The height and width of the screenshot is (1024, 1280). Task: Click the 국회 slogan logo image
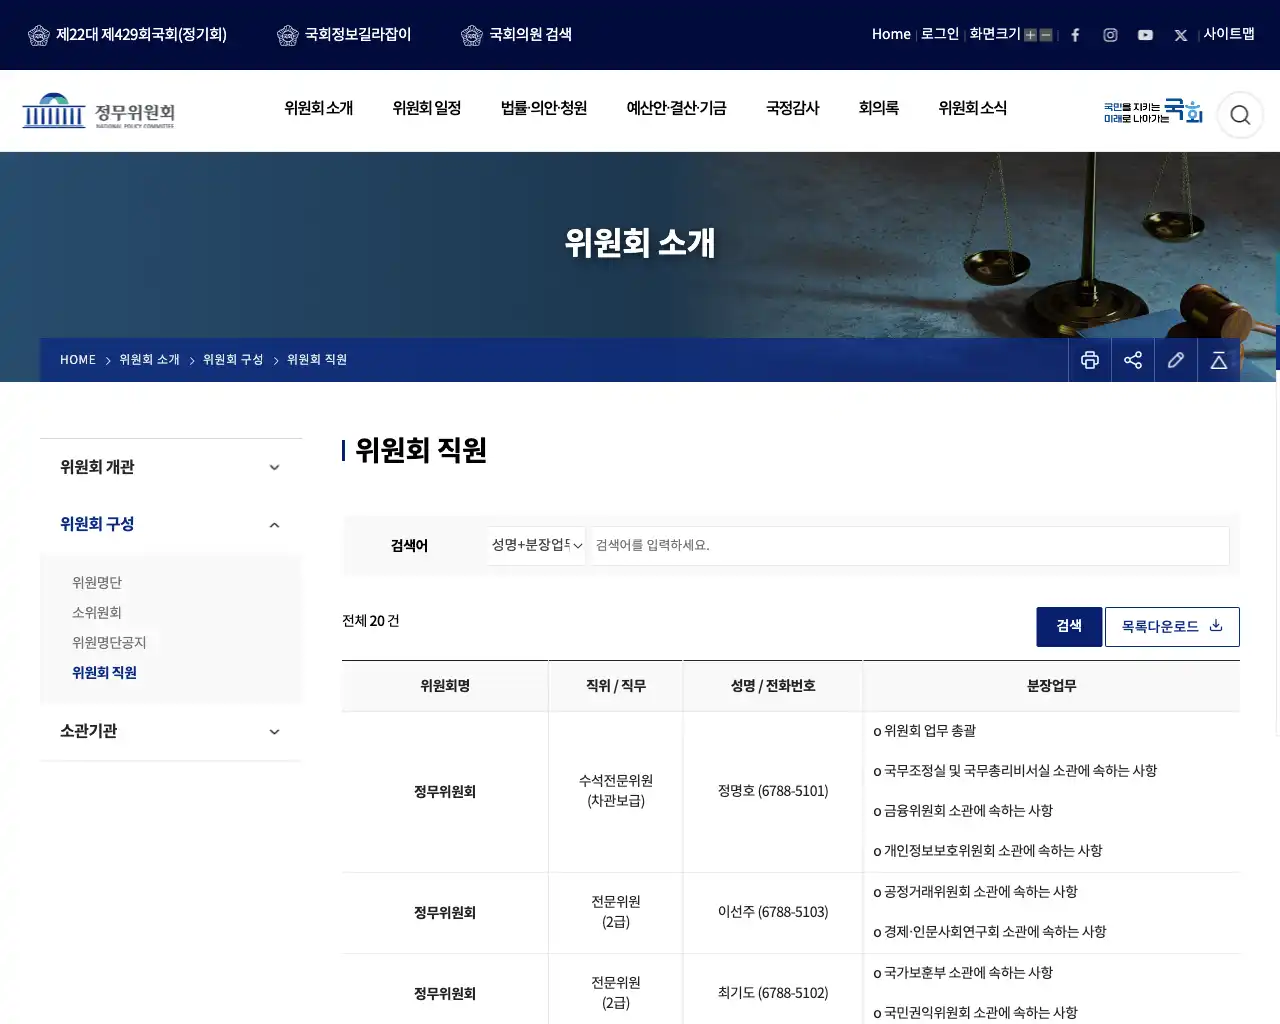(x=1153, y=111)
